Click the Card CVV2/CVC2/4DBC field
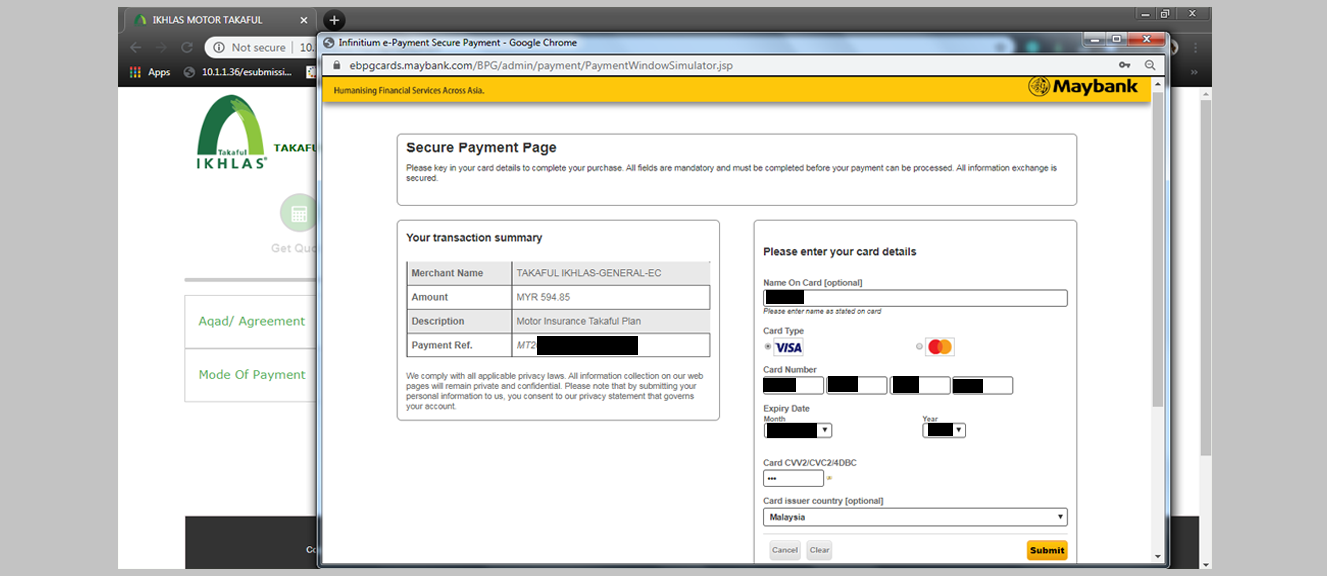This screenshot has height=576, width=1327. 793,478
